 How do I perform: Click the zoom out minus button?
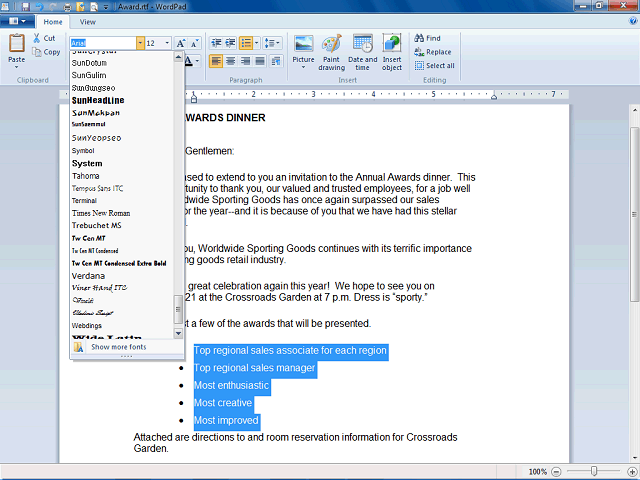[x=556, y=472]
